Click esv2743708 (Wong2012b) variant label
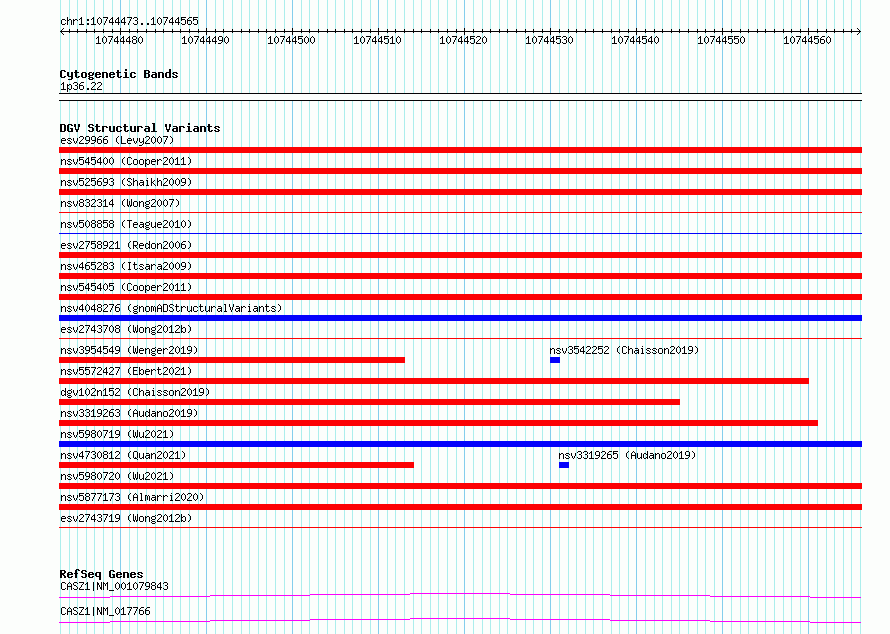890x634 pixels. pyautogui.click(x=126, y=329)
